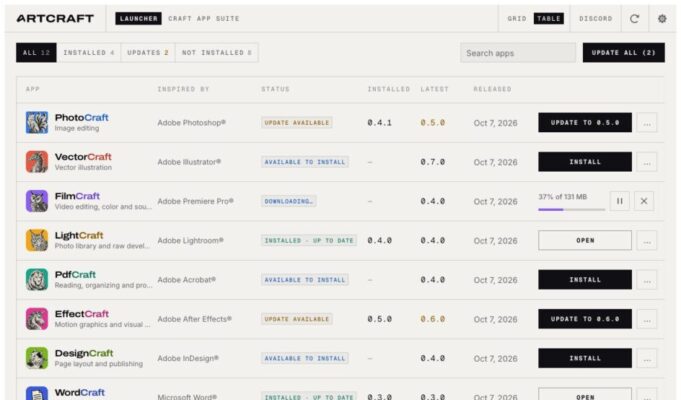Click the PdfCraft app icon
The image size is (681, 400).
click(37, 279)
